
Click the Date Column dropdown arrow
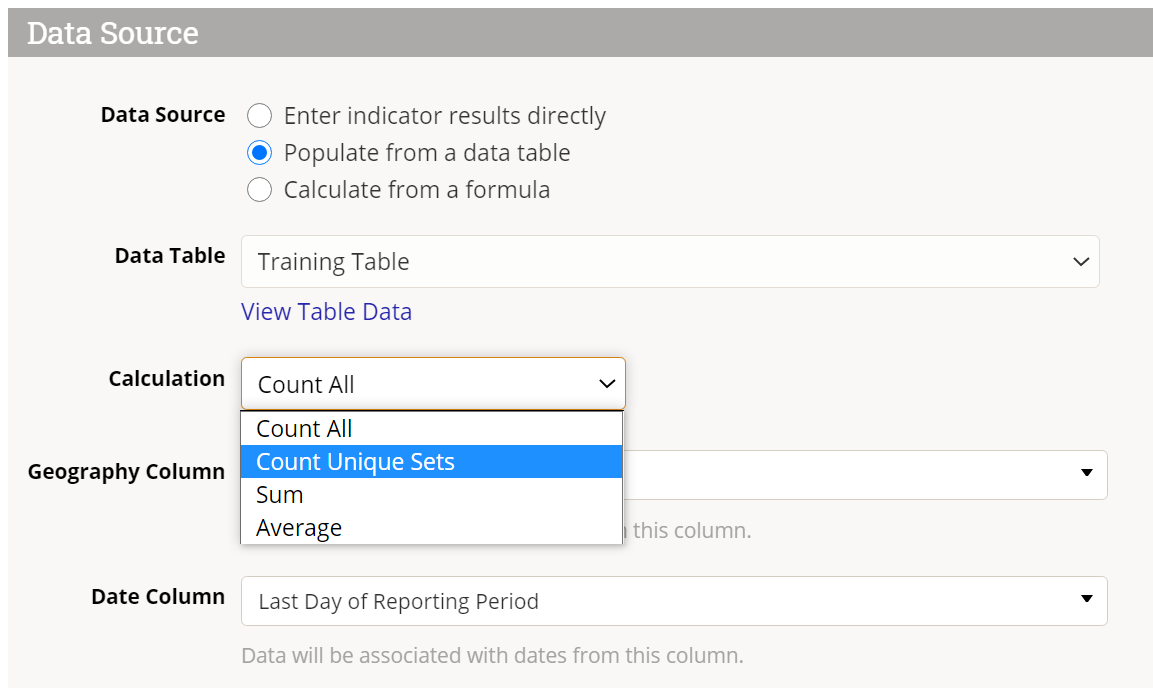click(x=1087, y=599)
